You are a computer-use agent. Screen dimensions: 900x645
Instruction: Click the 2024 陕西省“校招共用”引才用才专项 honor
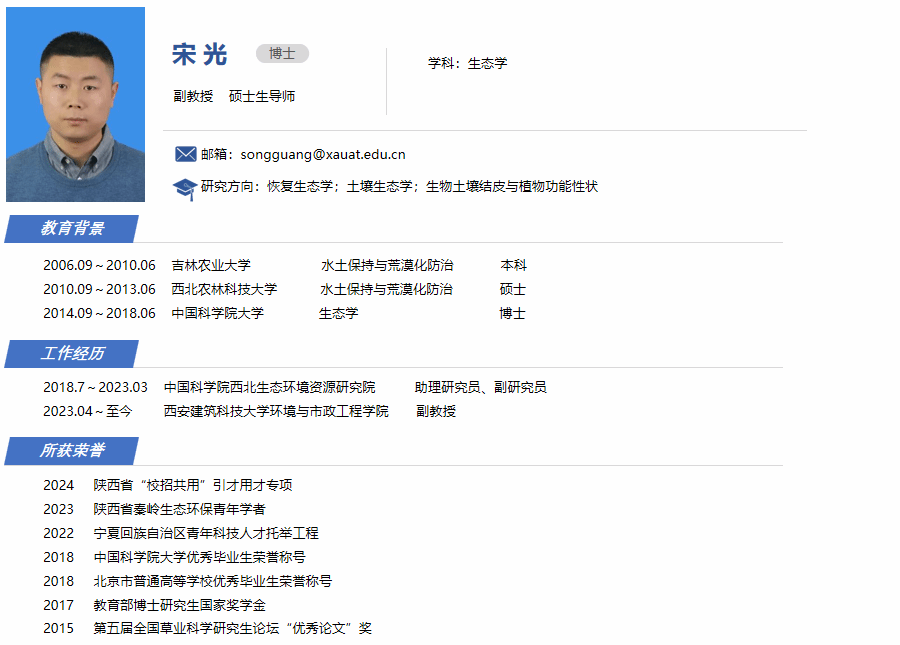(193, 486)
